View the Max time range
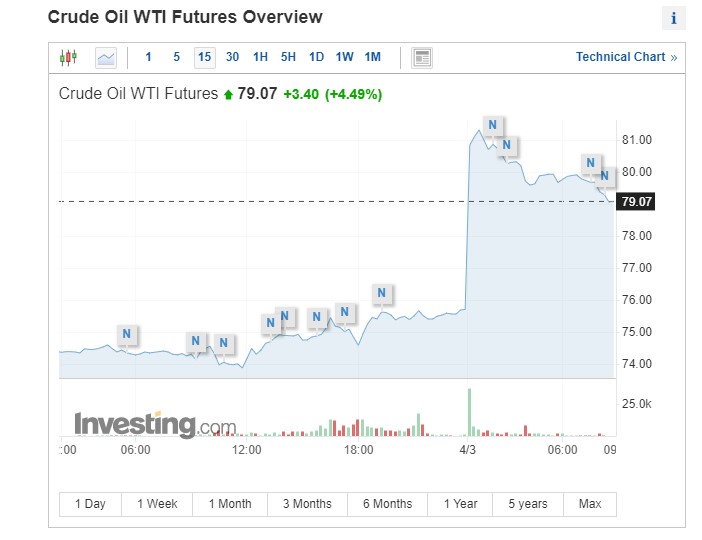The image size is (702, 540). point(590,504)
